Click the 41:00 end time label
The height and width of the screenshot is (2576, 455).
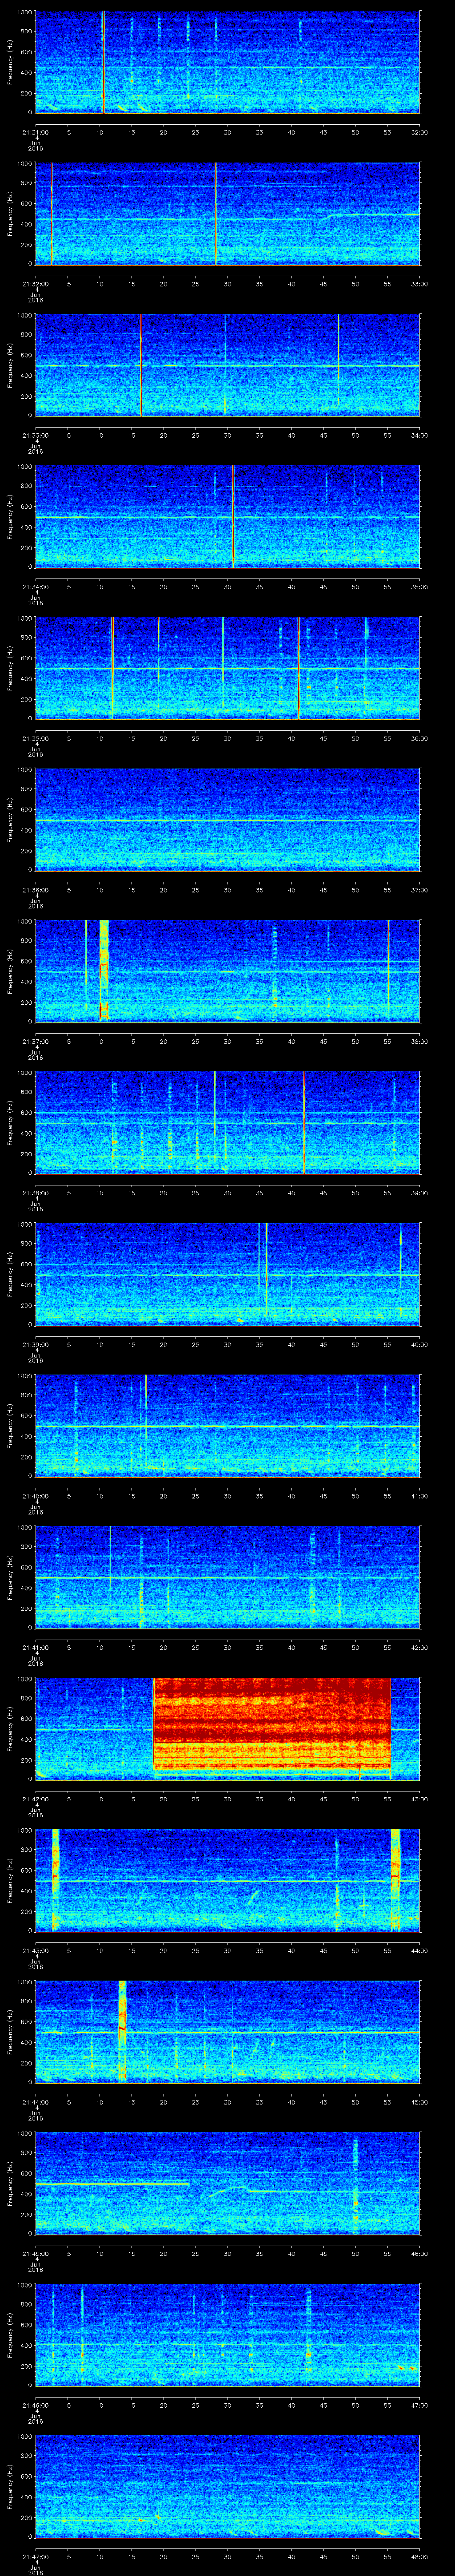(419, 1496)
